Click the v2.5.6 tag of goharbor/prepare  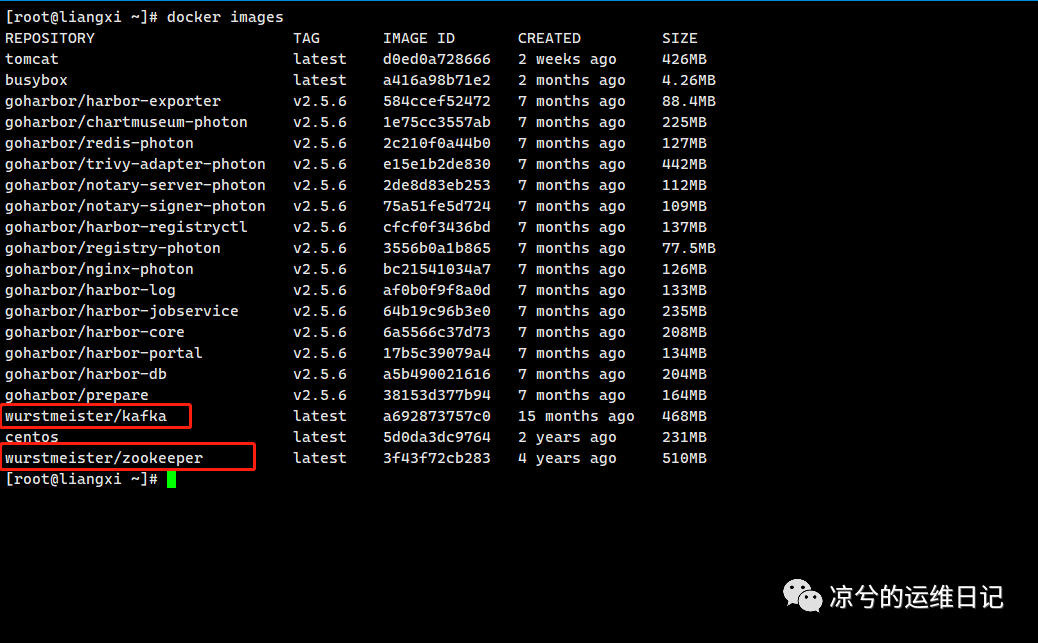coord(320,395)
